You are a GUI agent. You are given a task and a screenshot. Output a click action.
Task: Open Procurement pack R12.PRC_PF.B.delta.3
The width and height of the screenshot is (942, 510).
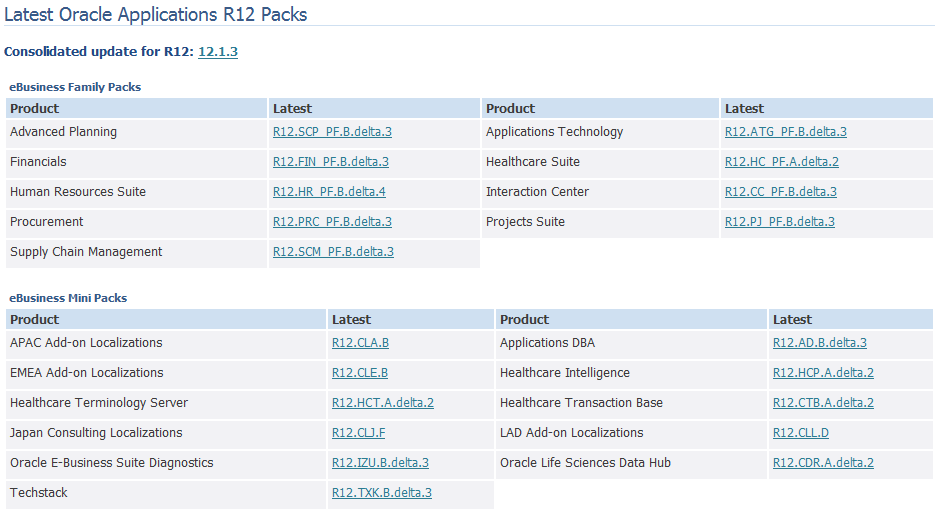tap(332, 222)
